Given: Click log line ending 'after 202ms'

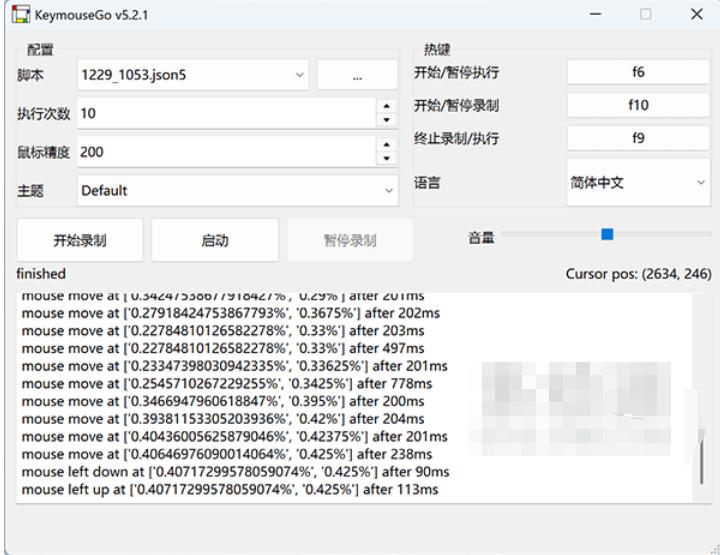Looking at the screenshot, I should (231, 313).
